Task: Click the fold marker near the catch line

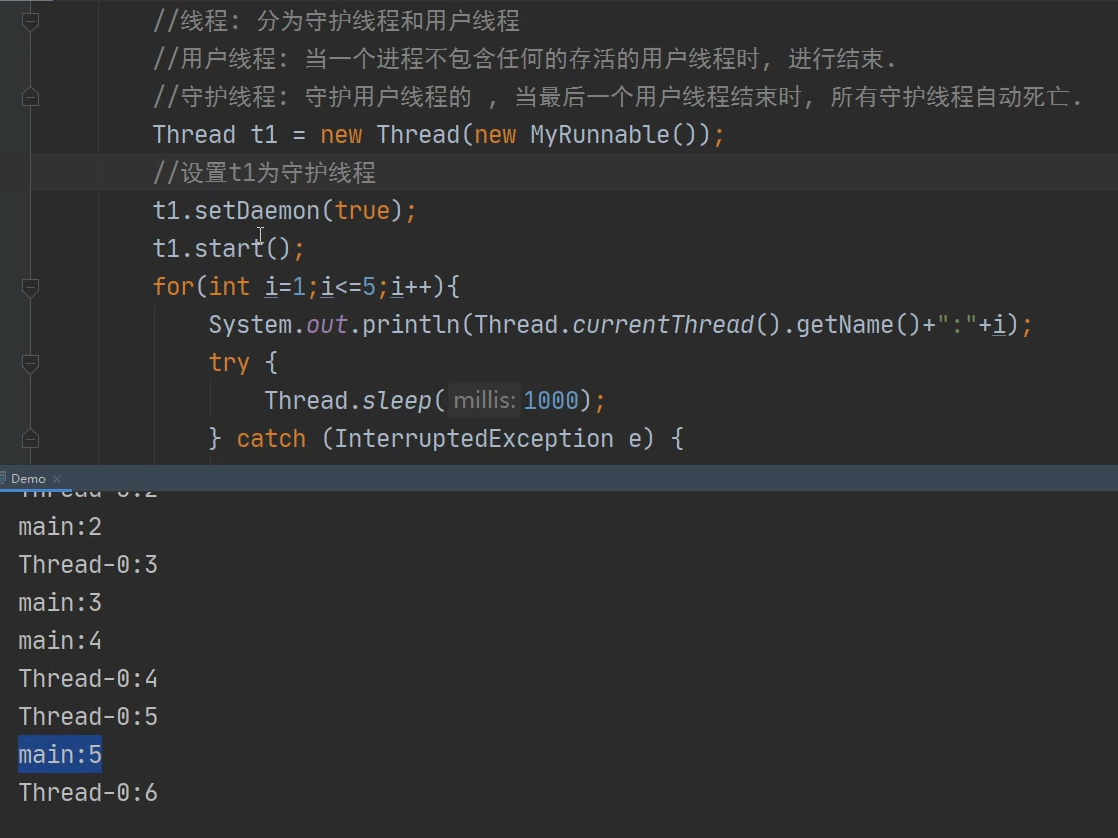Action: [x=30, y=437]
